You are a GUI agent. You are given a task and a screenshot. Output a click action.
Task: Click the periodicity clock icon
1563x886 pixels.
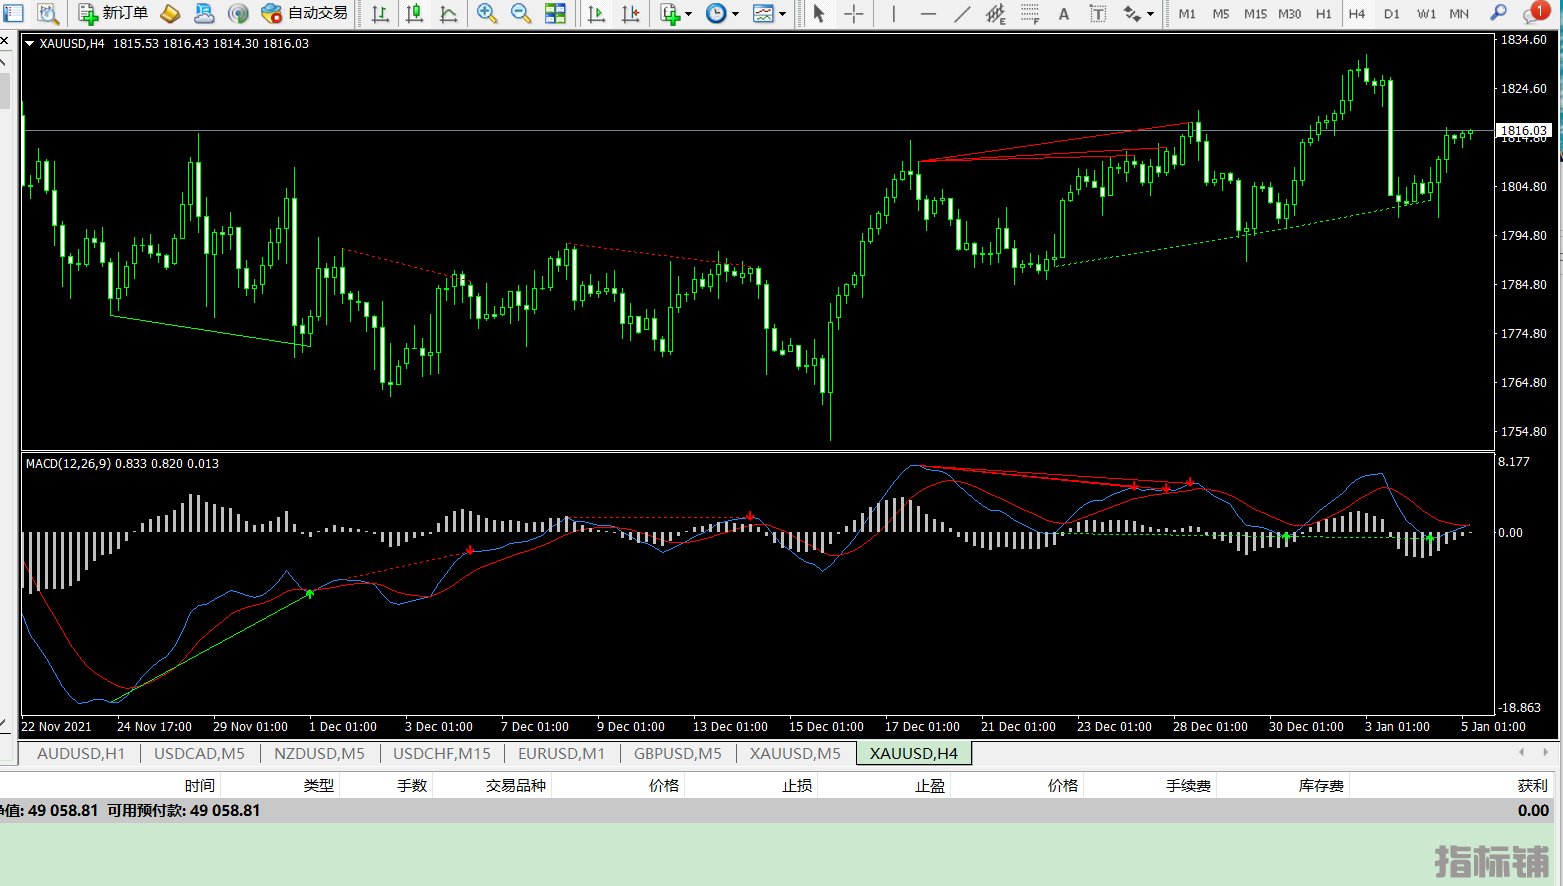coord(716,13)
